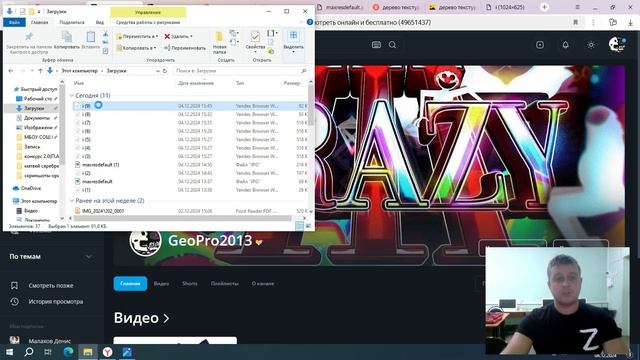640x360 pixels.
Task: Open the browser downloads arrow icon
Action: [x=631, y=22]
